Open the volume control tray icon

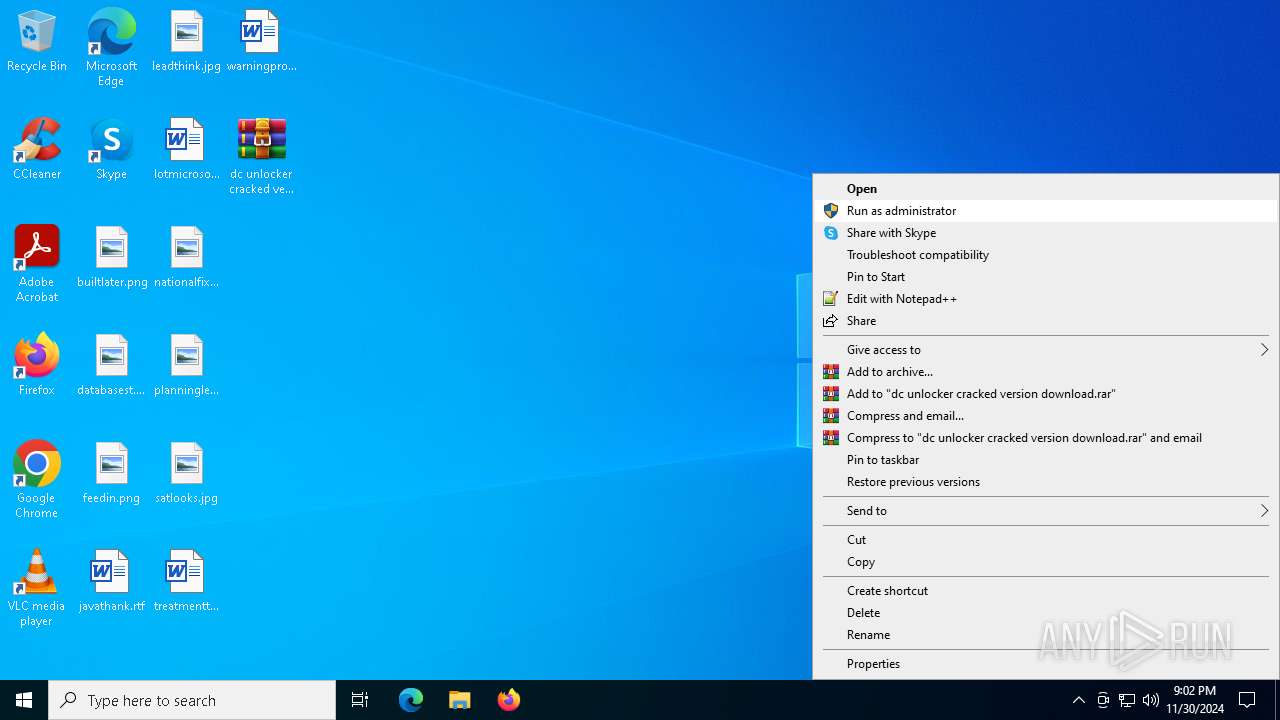[1151, 700]
